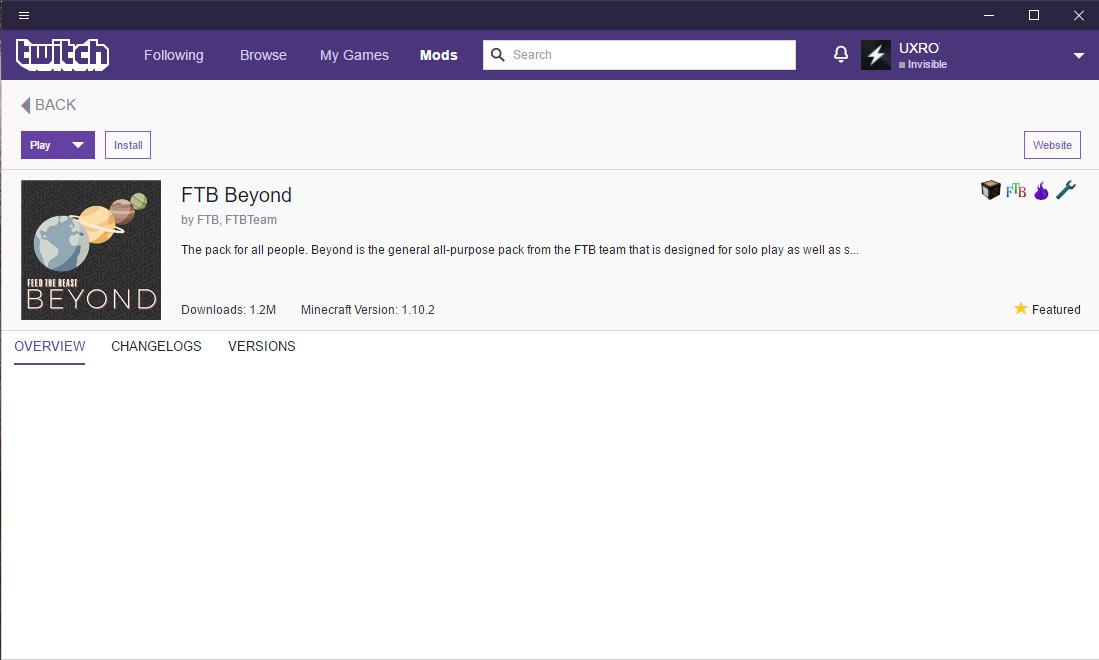Switch to the Overview tab
This screenshot has width=1099, height=660.
[50, 346]
